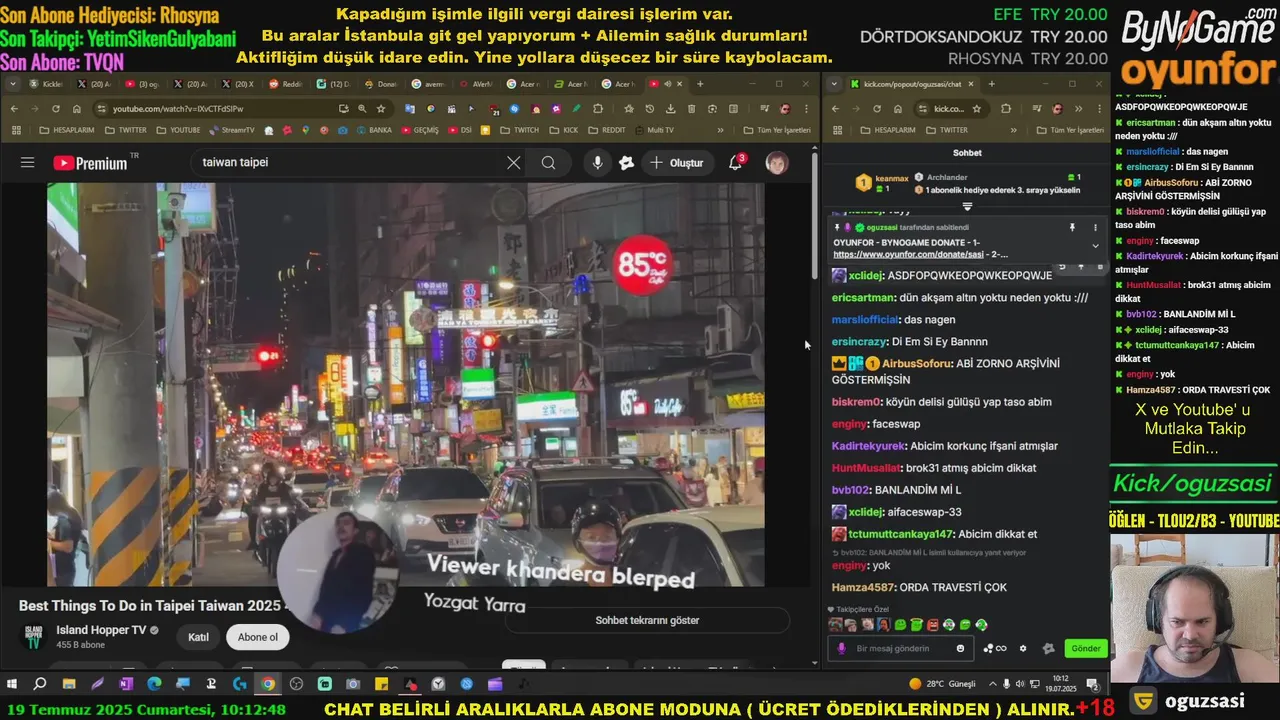Open the REDDIT bookmarks folder
The height and width of the screenshot is (720, 1280).
pyautogui.click(x=608, y=130)
